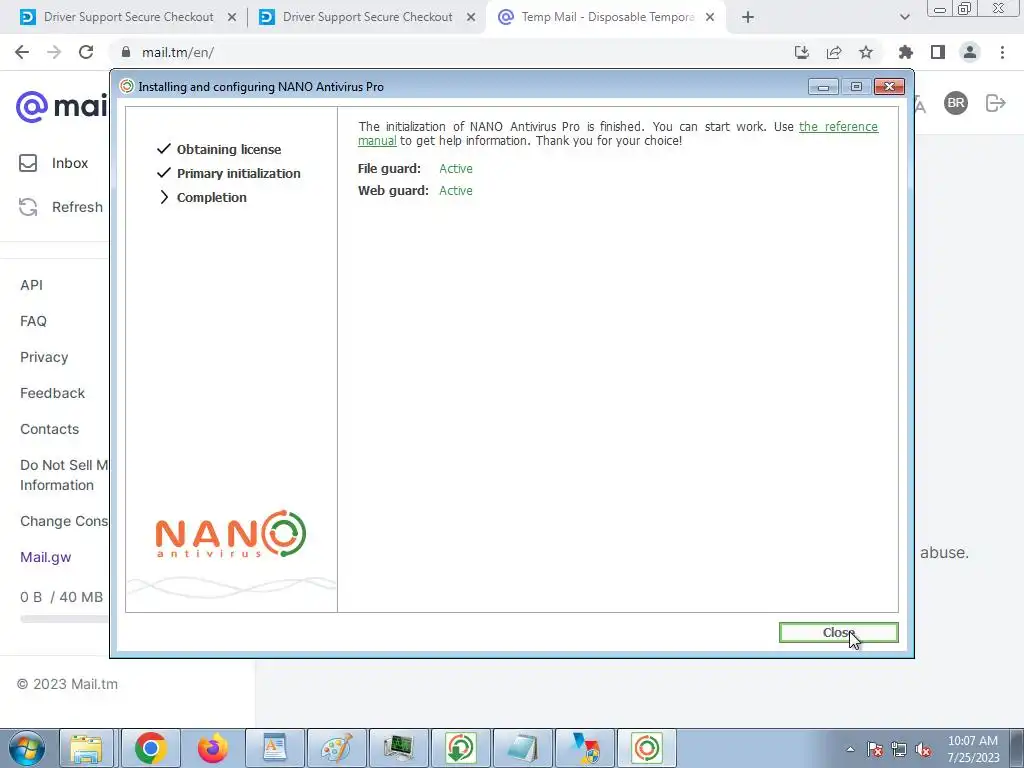This screenshot has width=1024, height=768.
Task: Close the Temp Mail tab
Action: [x=710, y=18]
